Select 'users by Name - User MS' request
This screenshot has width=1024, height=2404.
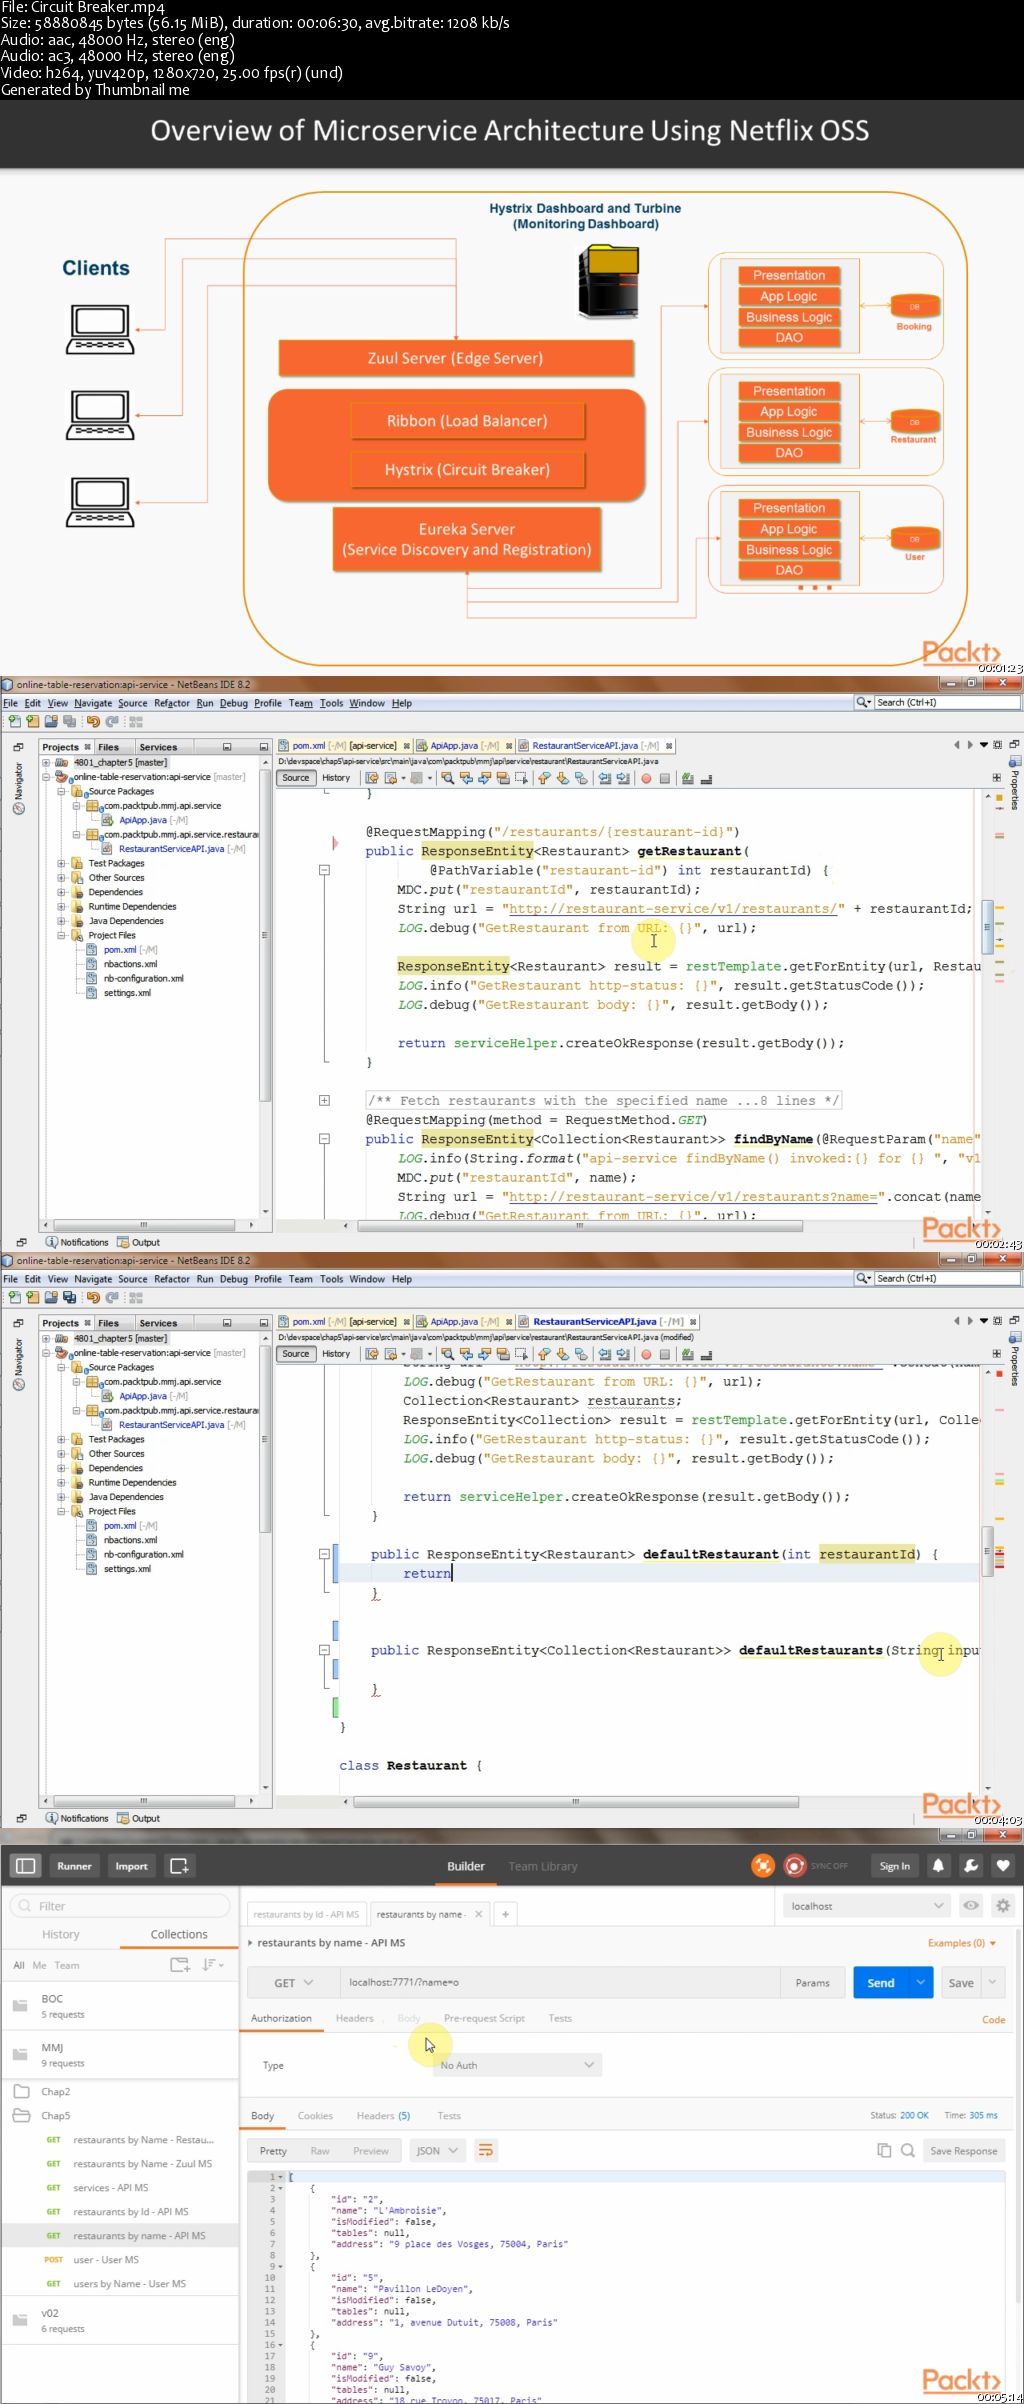coord(120,2283)
